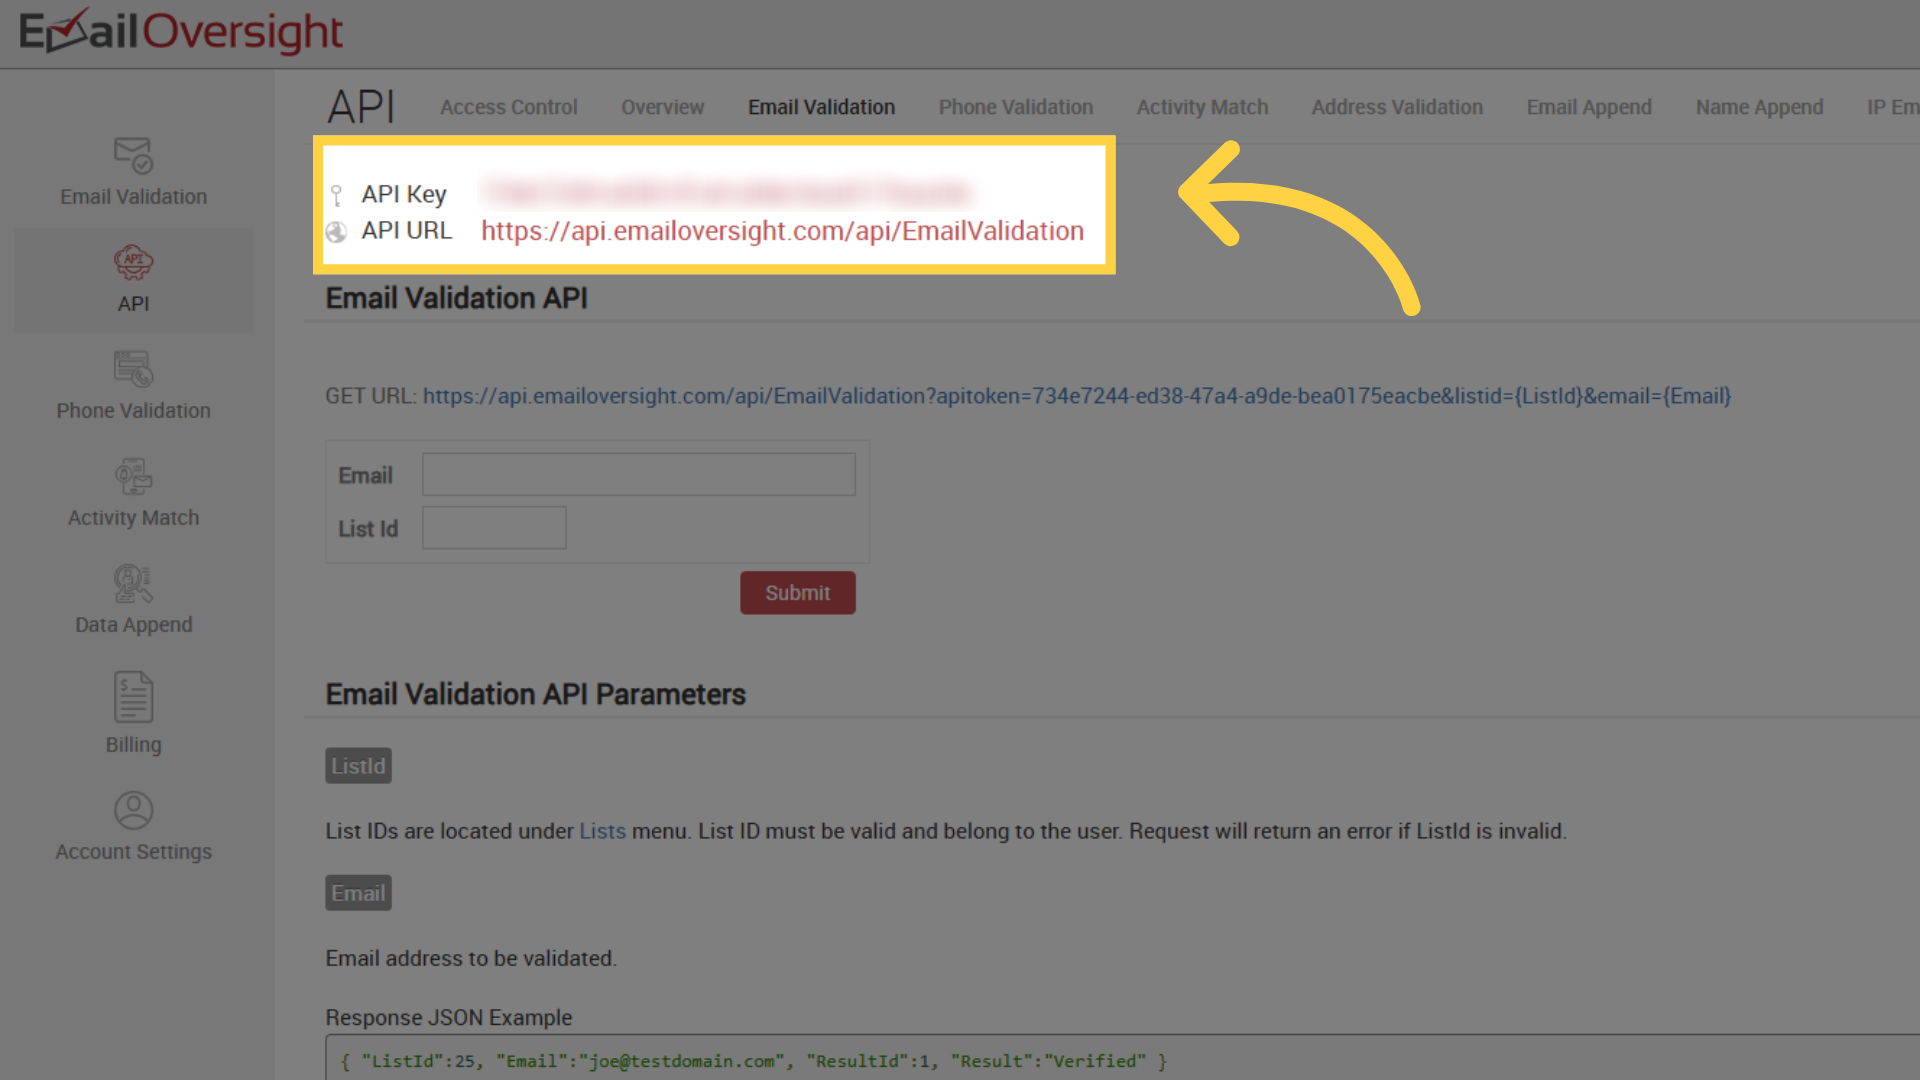
Task: Click the API Key label text
Action: 403,194
